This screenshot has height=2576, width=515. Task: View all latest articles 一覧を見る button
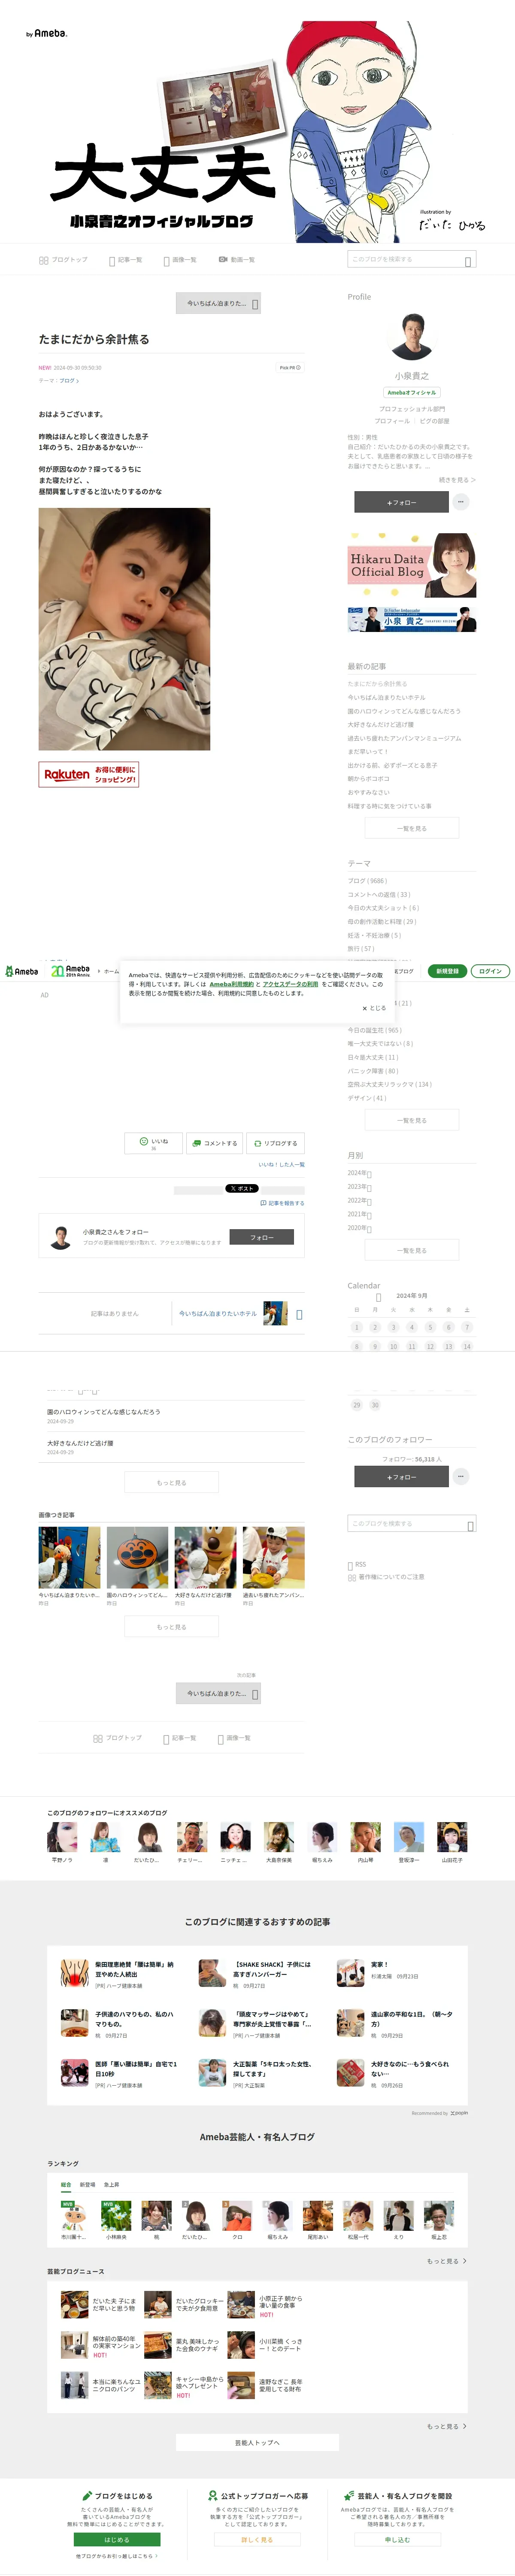(x=412, y=828)
